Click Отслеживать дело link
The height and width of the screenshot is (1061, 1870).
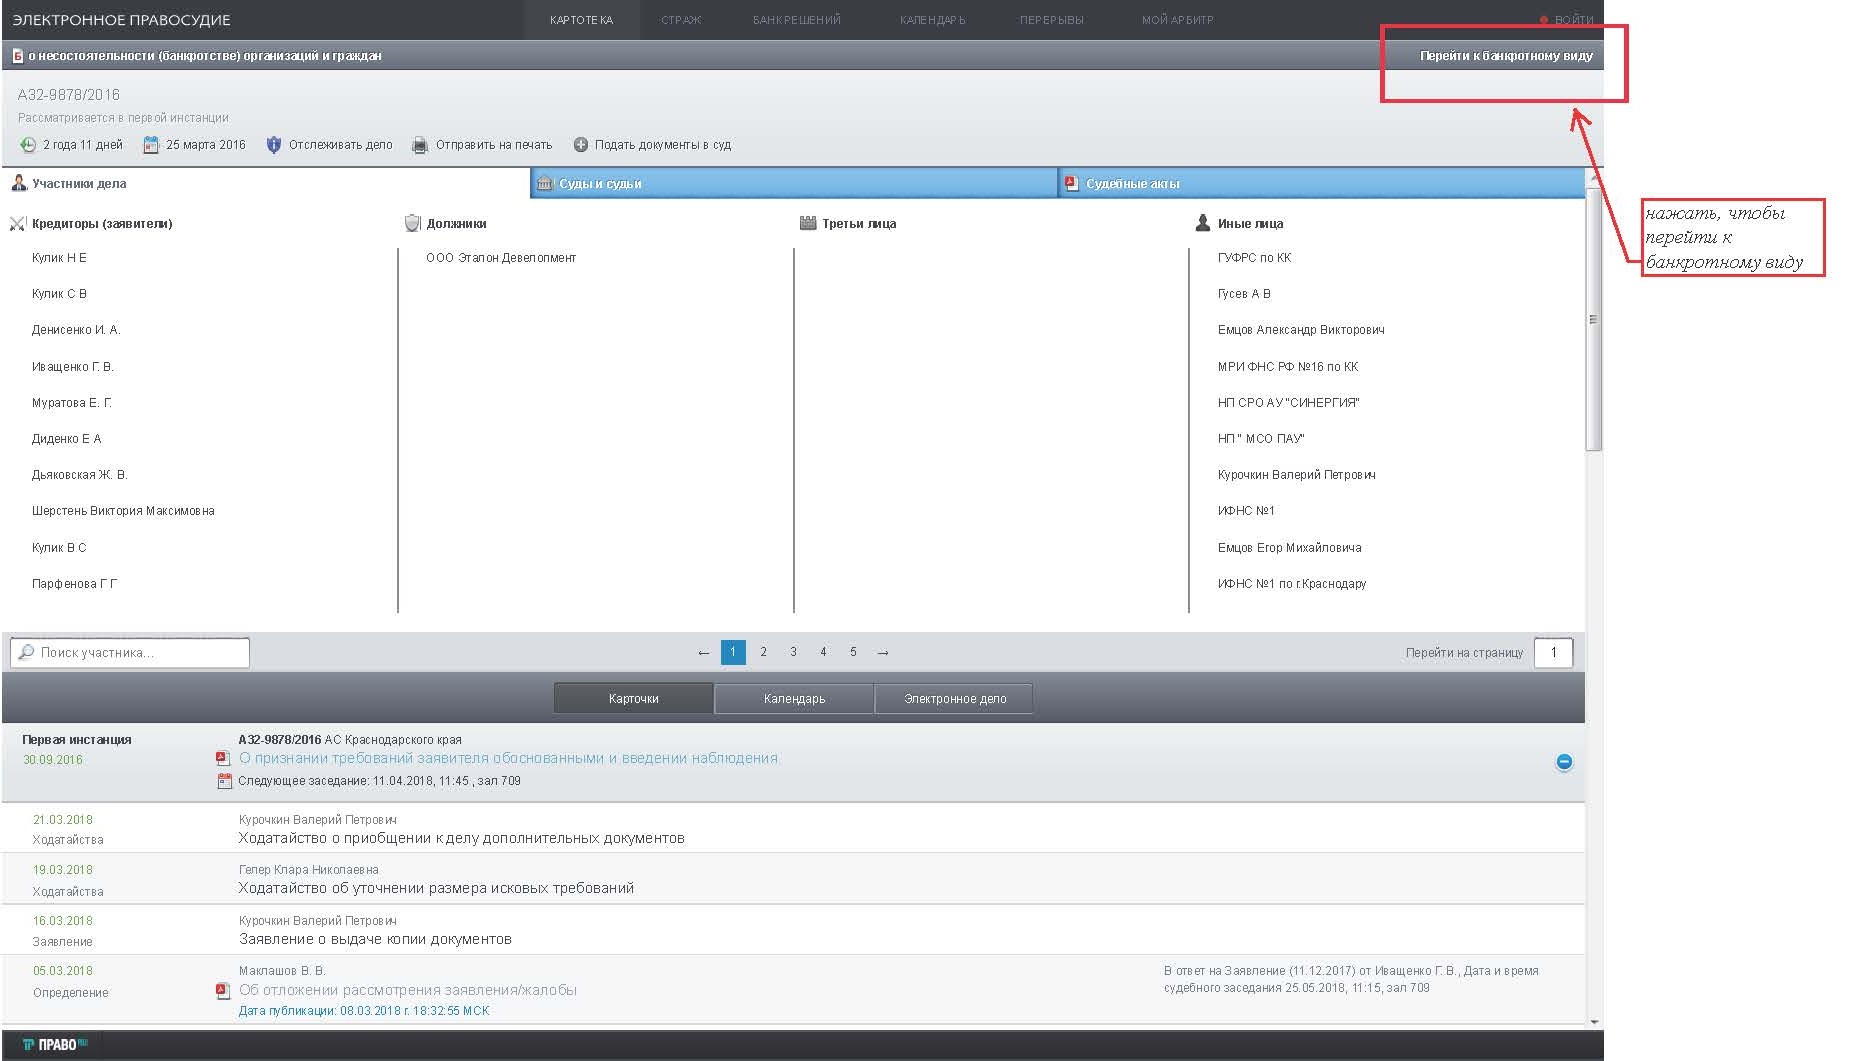[341, 145]
